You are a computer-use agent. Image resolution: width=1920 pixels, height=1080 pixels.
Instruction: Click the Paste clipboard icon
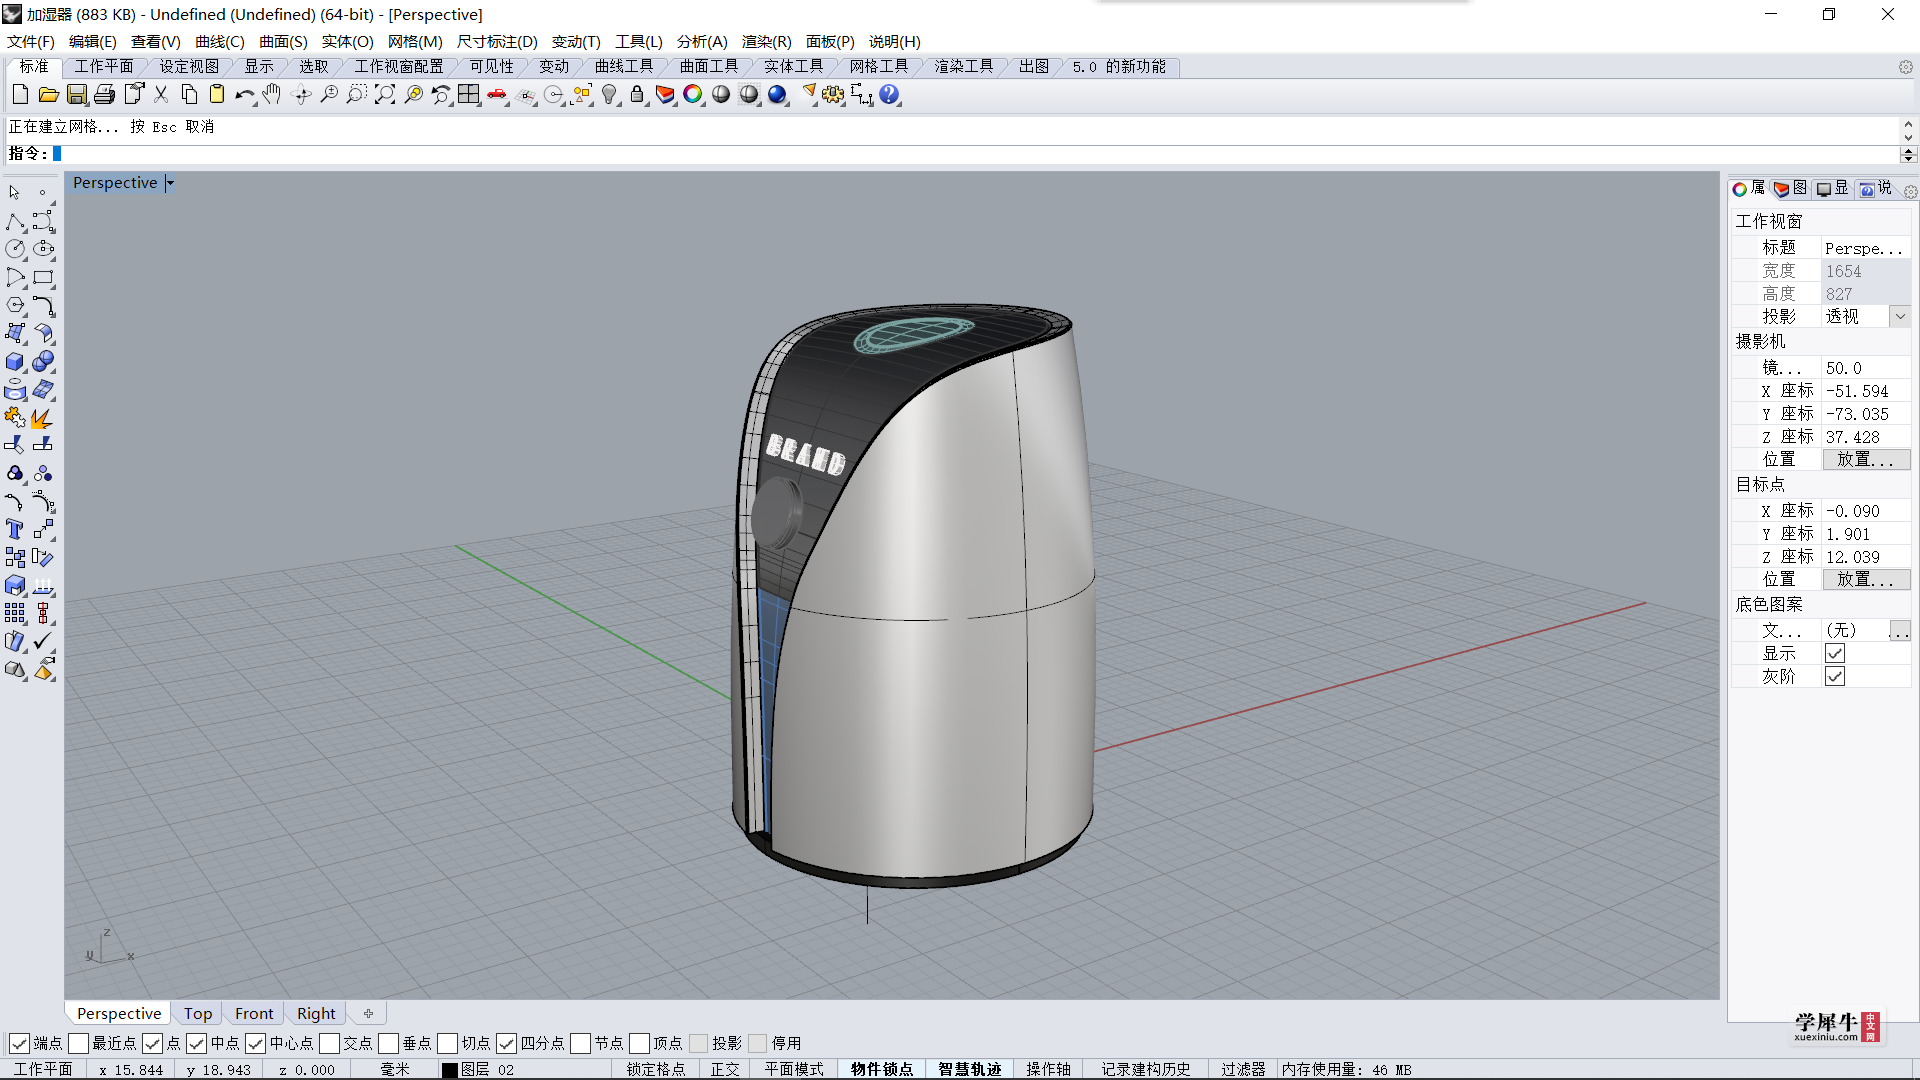(x=216, y=95)
